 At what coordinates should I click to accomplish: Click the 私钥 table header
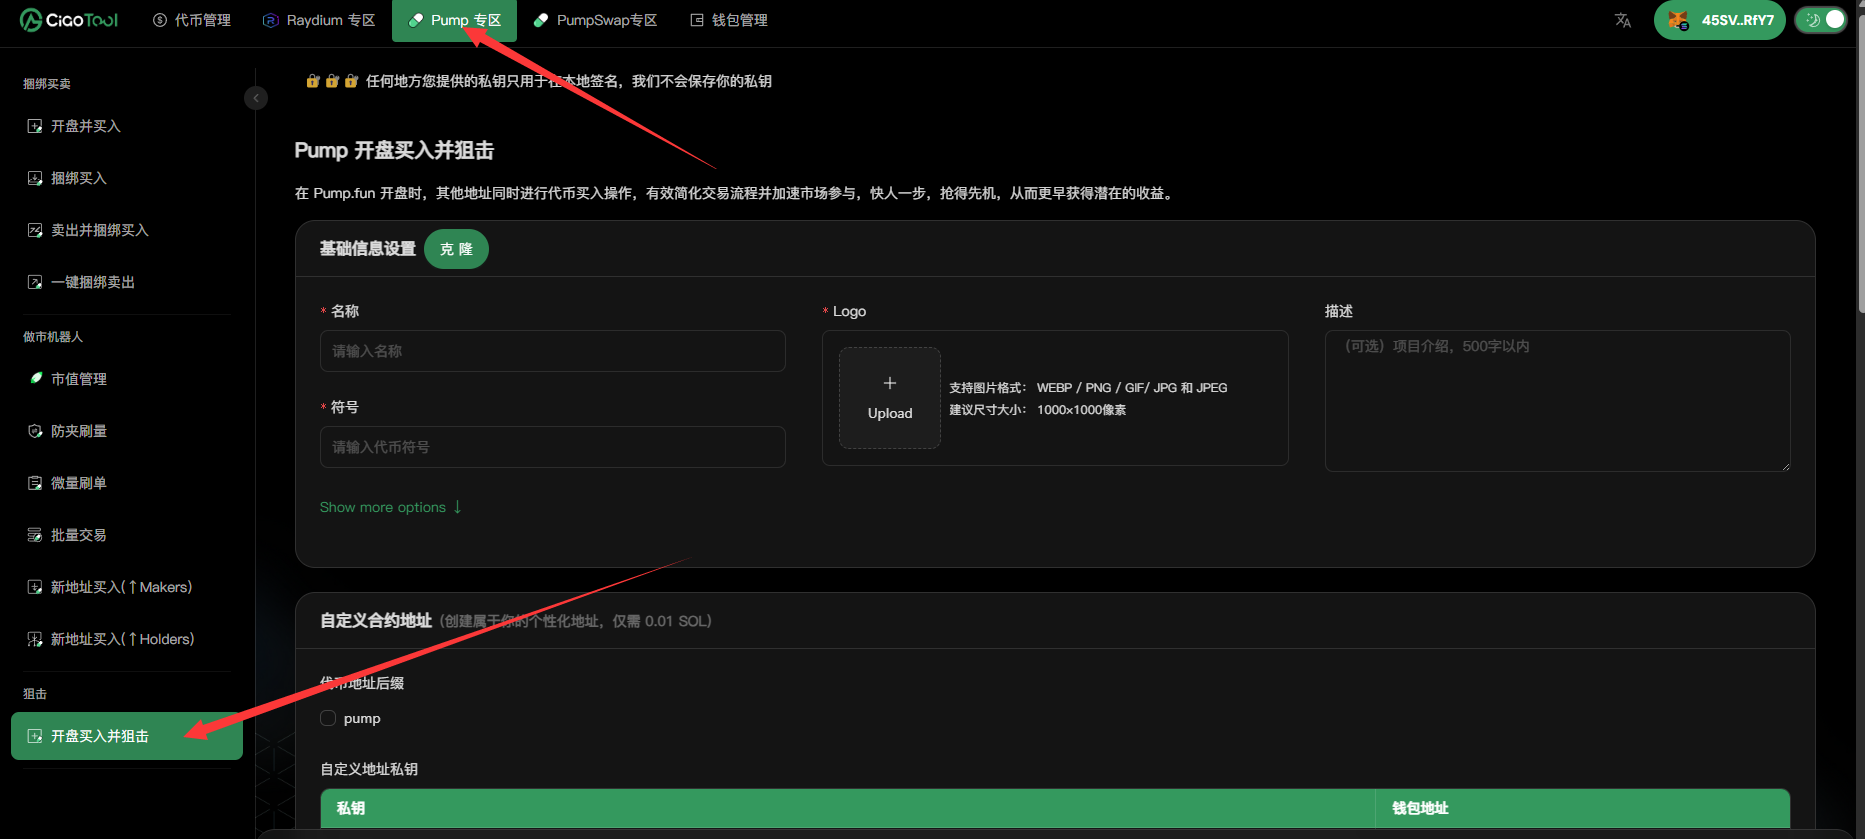tap(848, 808)
